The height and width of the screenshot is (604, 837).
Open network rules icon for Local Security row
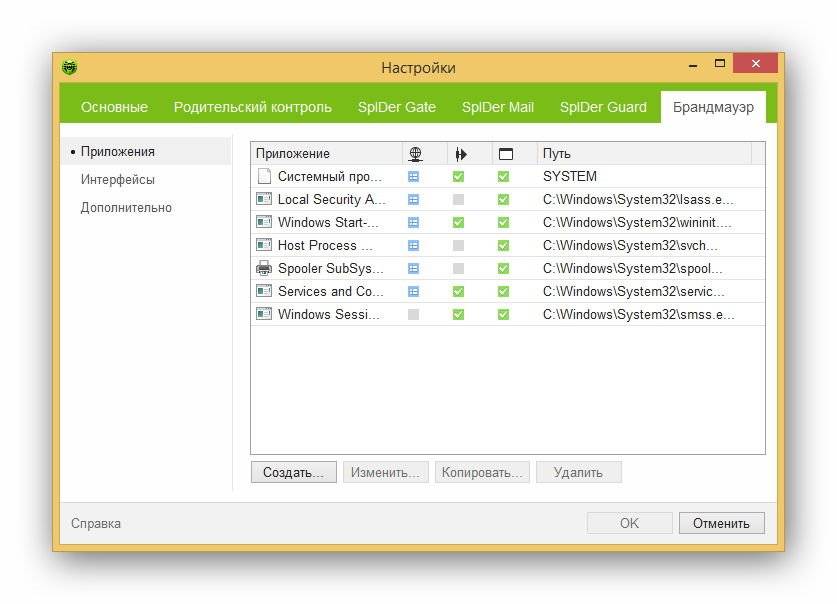click(413, 200)
